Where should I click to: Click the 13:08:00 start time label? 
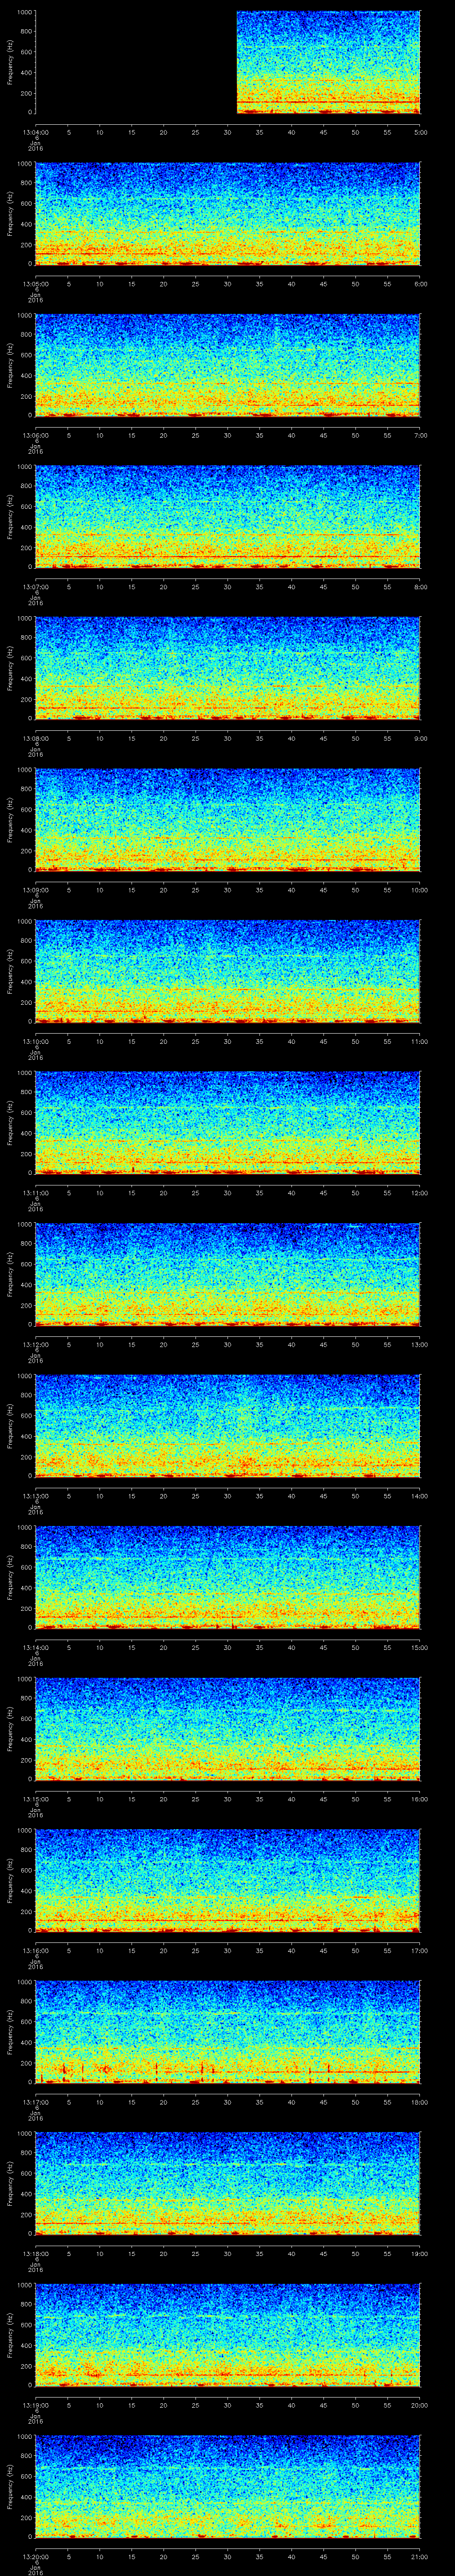click(x=36, y=738)
